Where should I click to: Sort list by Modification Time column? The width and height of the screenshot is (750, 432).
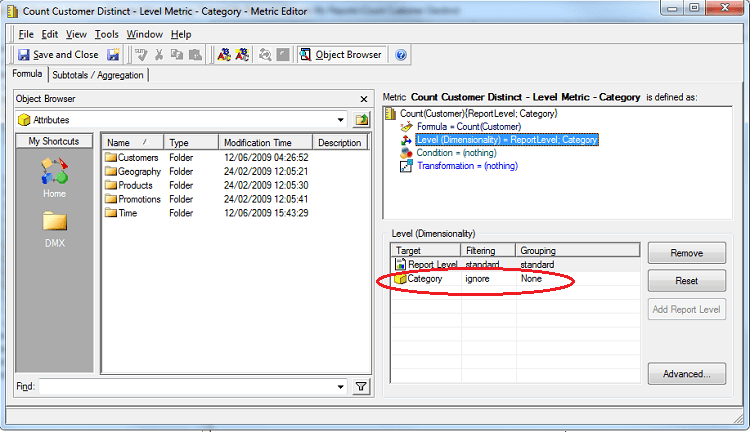[x=258, y=143]
